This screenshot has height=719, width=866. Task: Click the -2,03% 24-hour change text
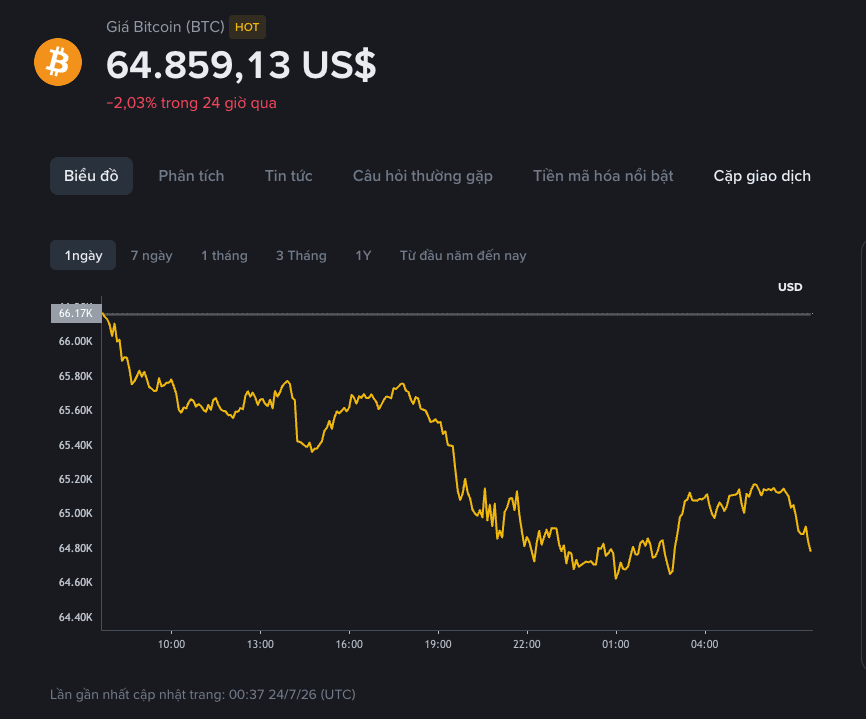point(191,103)
